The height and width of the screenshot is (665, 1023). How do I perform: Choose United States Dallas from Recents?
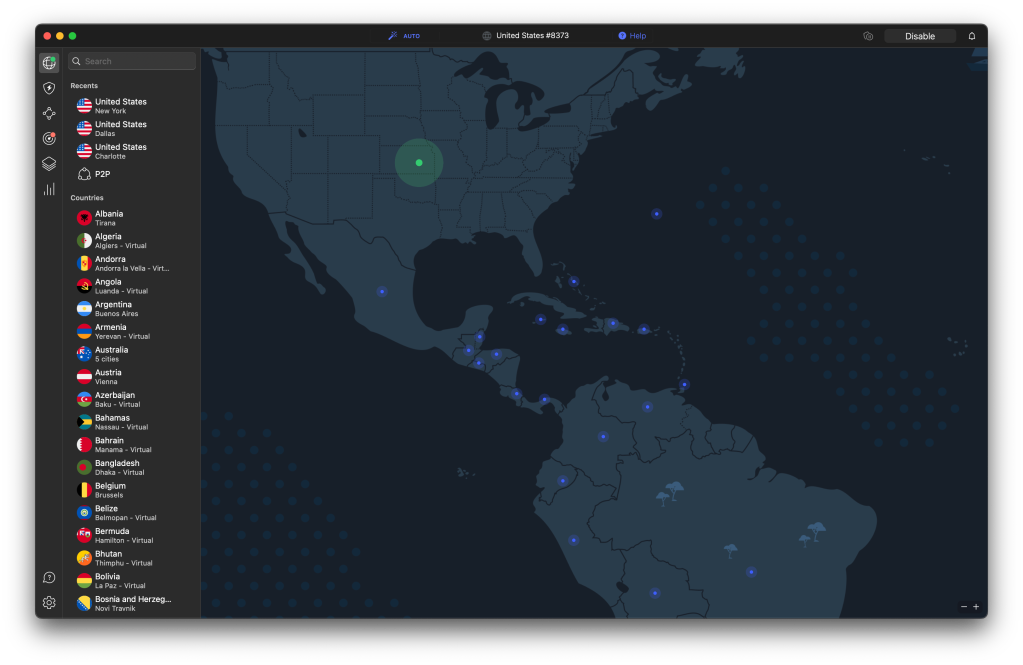point(120,128)
